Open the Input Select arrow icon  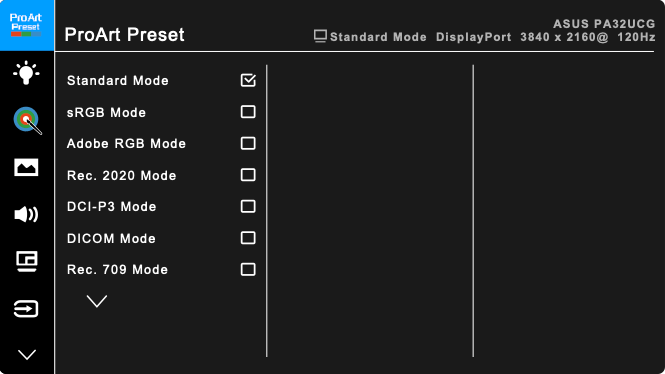click(26, 309)
